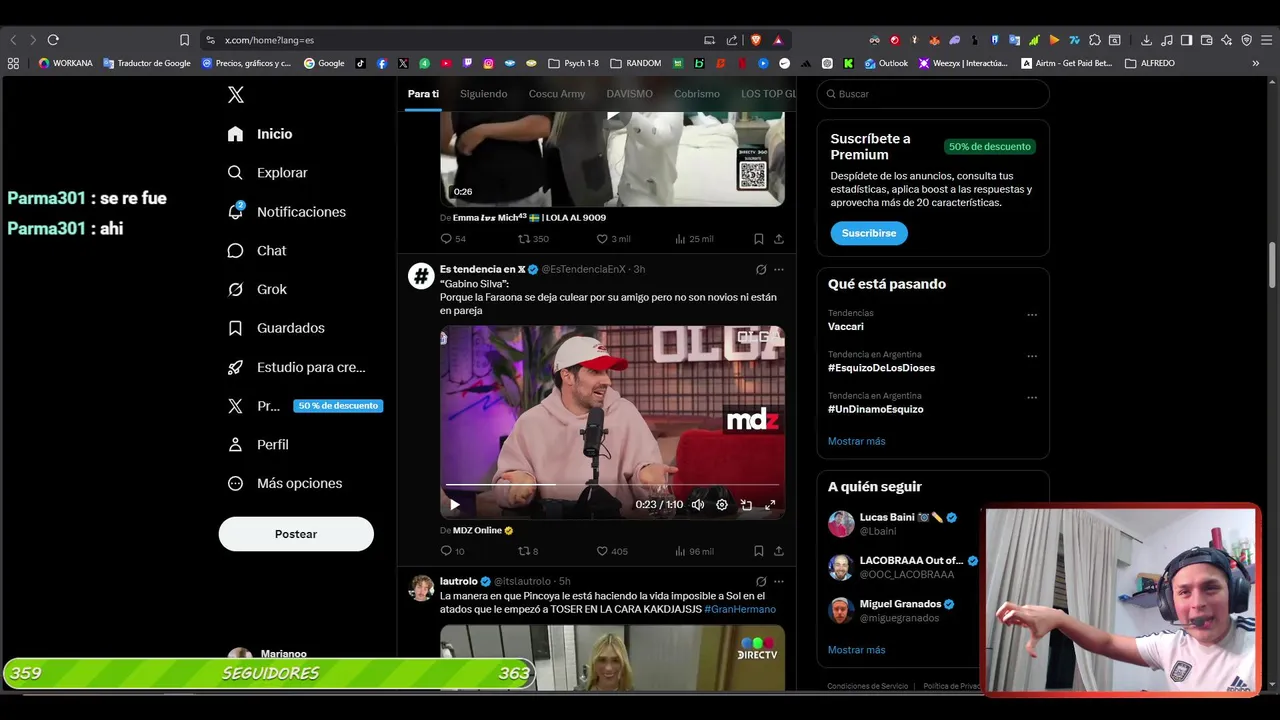Viewport: 1280px width, 720px height.
Task: Mute the MDZ video
Action: click(x=698, y=505)
